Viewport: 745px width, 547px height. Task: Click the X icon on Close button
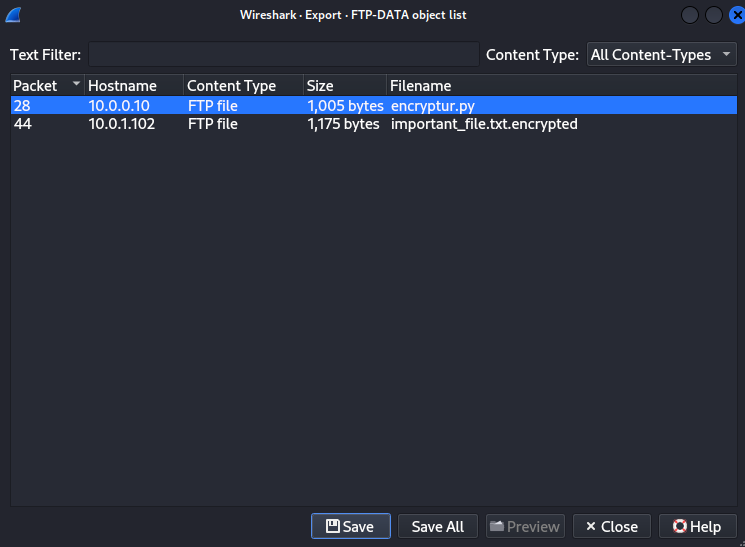point(591,526)
